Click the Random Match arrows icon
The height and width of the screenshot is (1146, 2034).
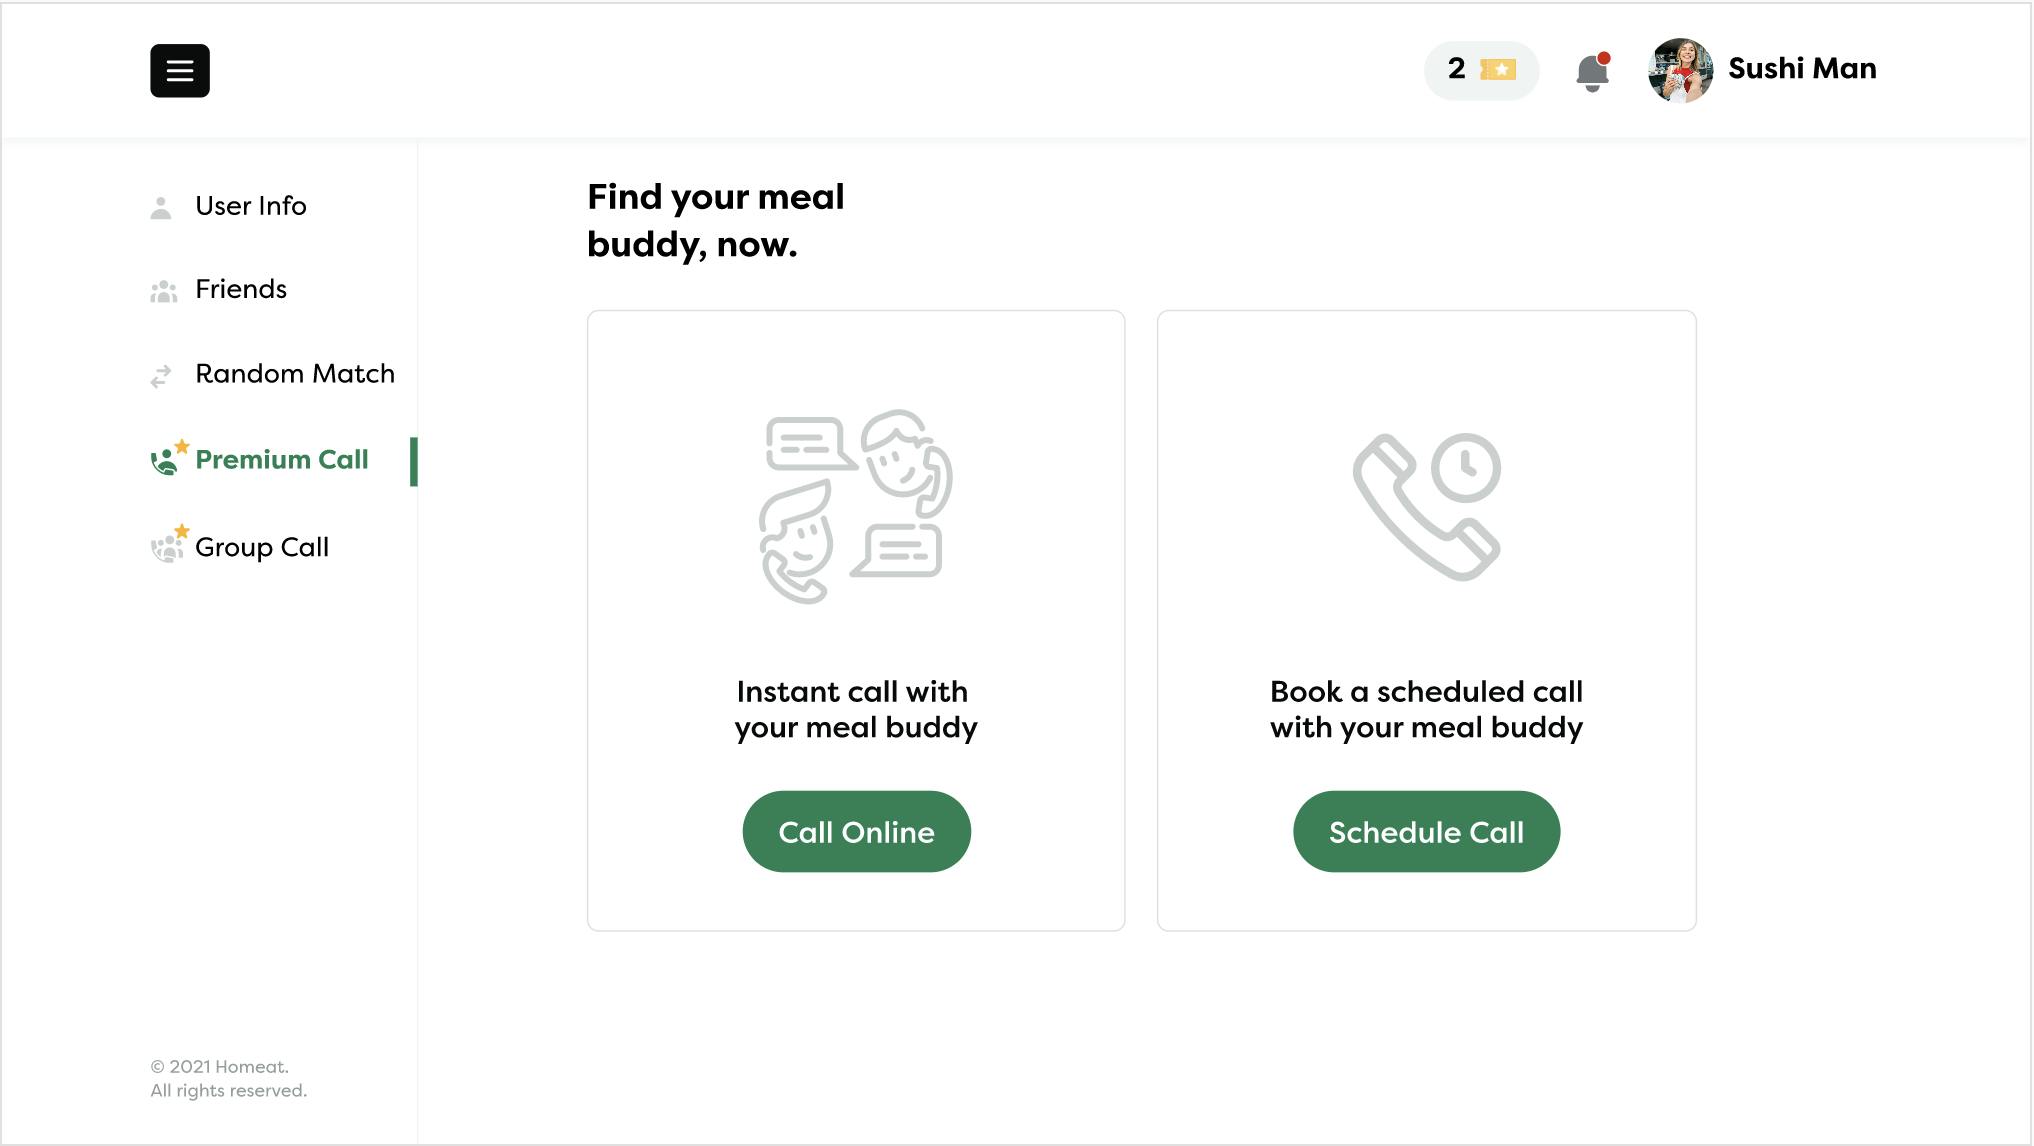point(161,376)
